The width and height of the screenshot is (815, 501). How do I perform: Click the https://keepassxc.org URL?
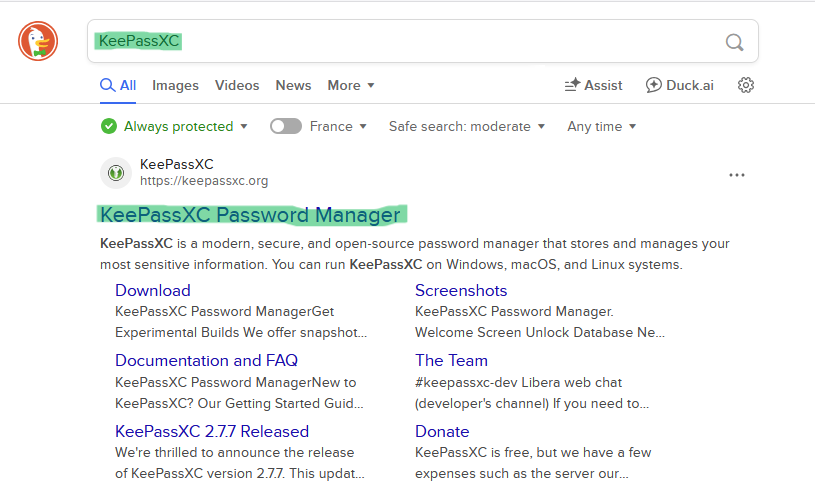(204, 181)
